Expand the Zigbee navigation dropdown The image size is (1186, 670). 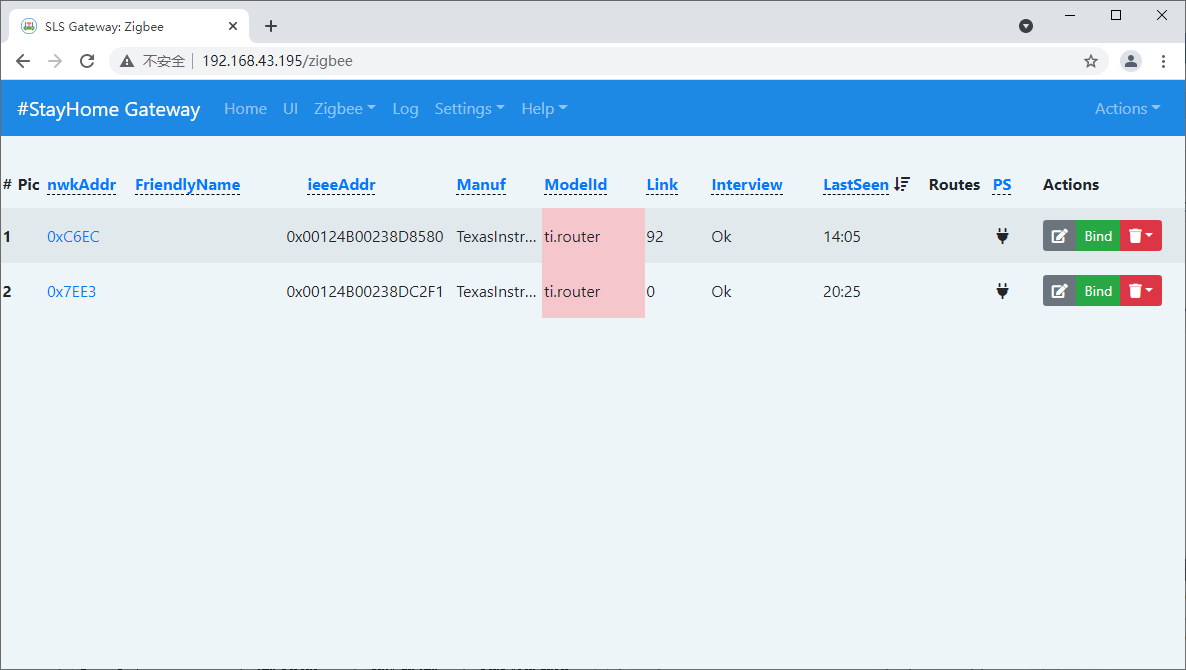click(x=344, y=109)
